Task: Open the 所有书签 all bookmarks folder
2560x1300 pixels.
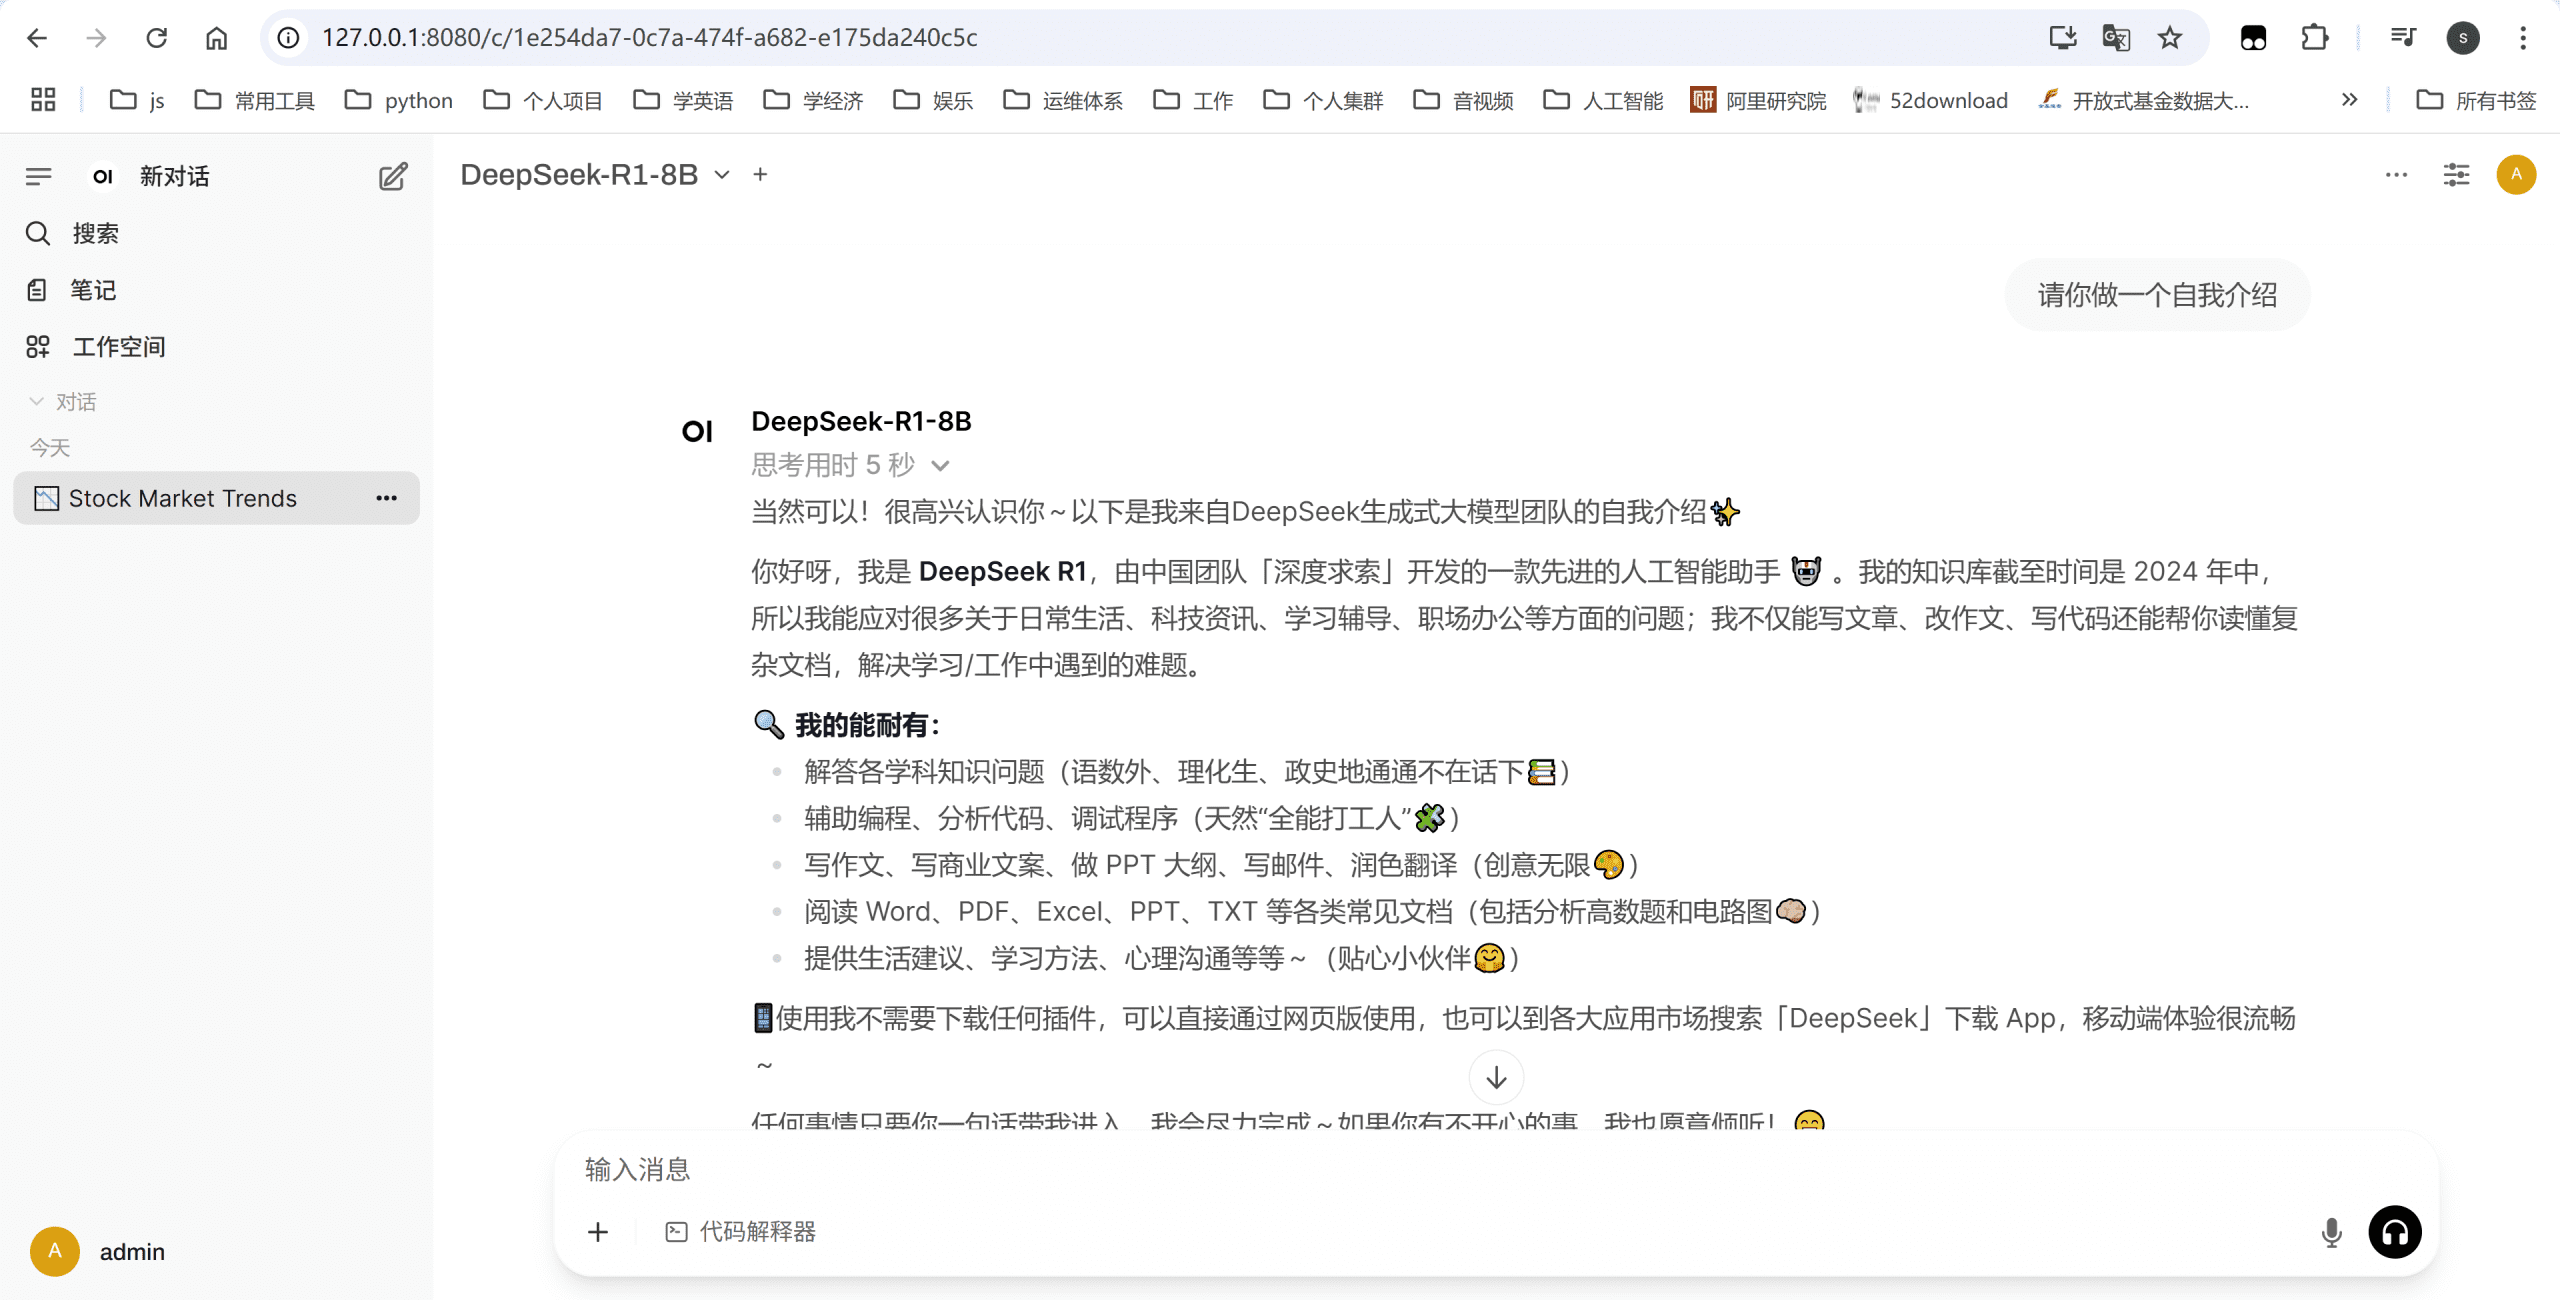Action: coord(2476,100)
